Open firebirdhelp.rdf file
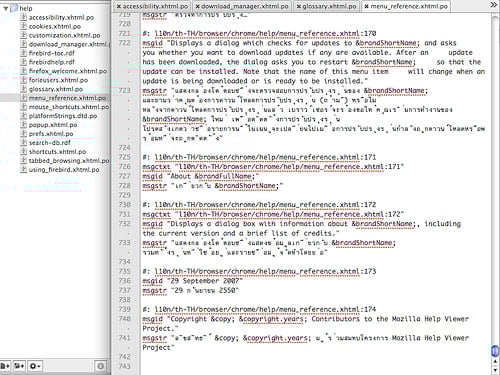Viewport: 500px width, 375px height. (52, 62)
